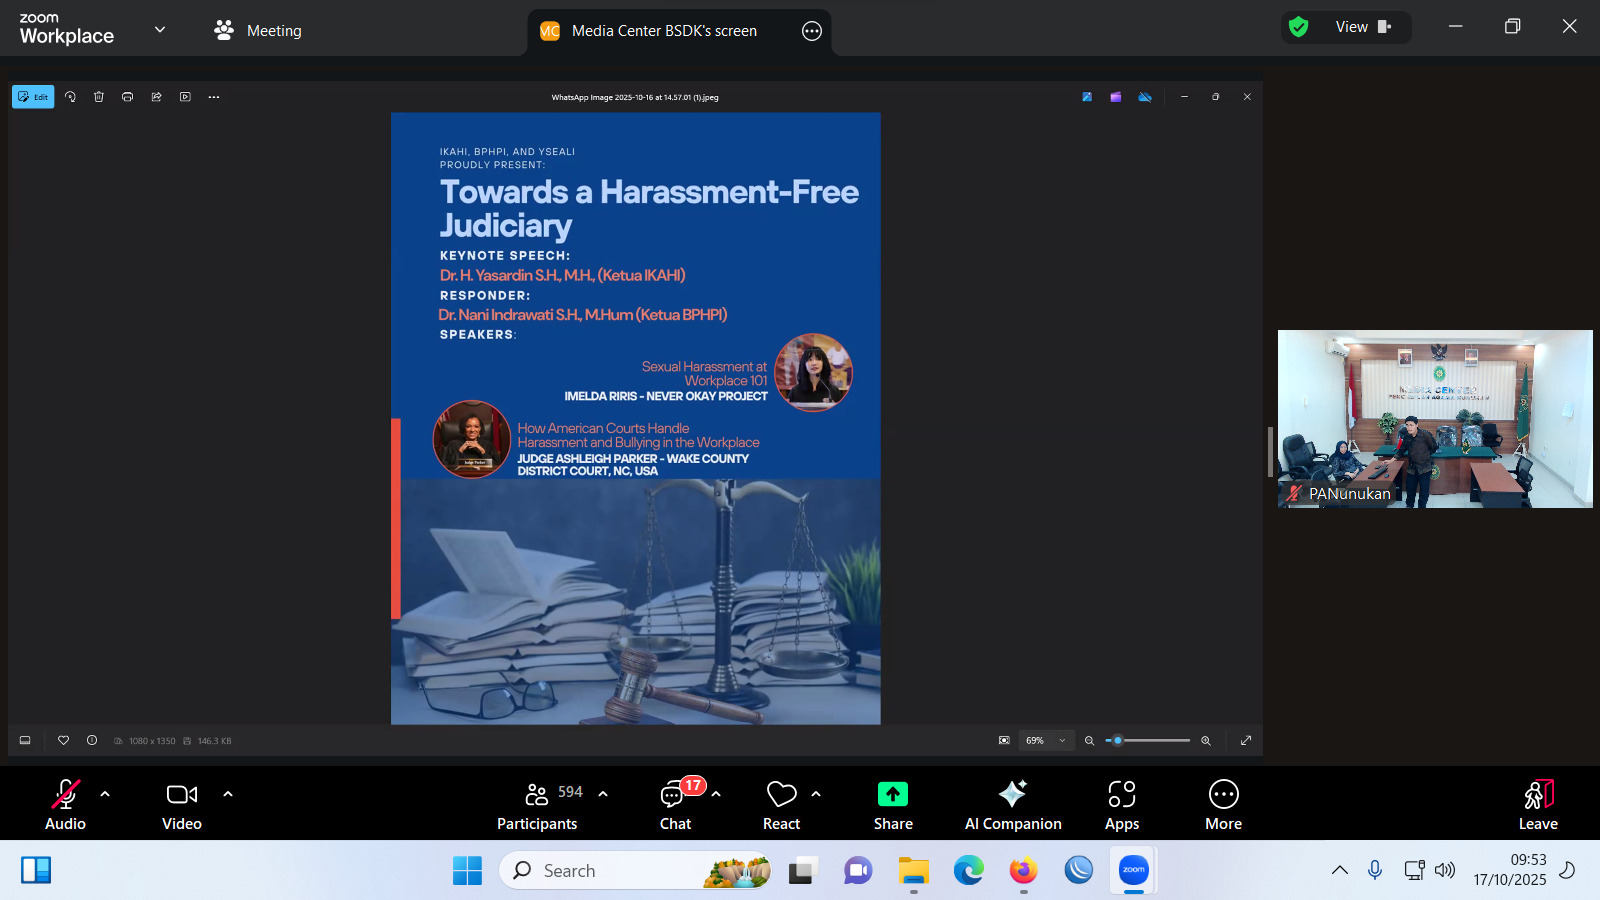Open Firefox from the taskbar

click(1023, 871)
